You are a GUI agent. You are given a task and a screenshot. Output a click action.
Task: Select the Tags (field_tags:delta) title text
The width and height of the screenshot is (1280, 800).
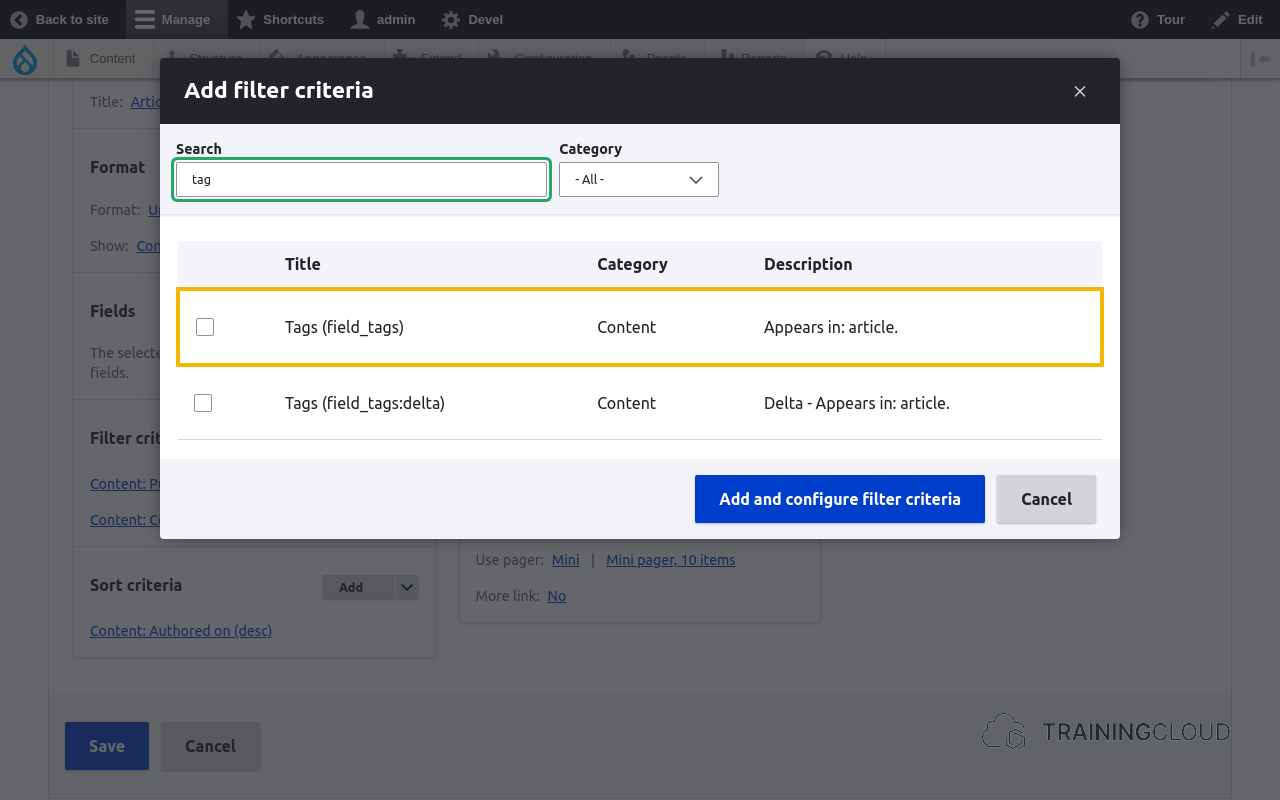(x=365, y=403)
